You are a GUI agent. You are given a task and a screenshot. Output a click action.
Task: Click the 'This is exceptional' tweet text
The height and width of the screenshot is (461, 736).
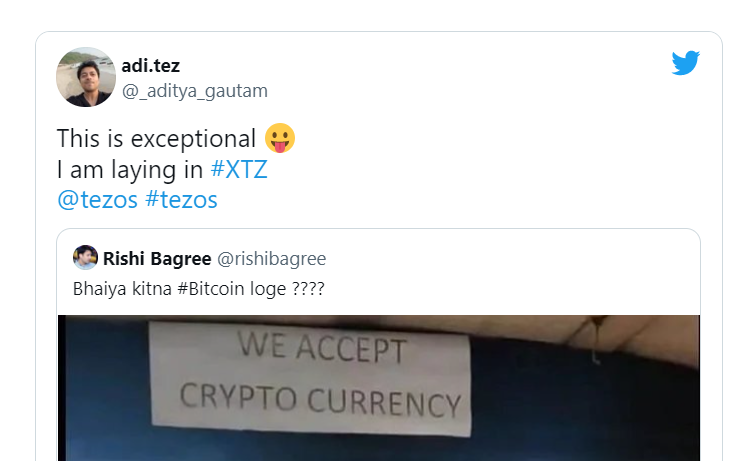(x=156, y=138)
